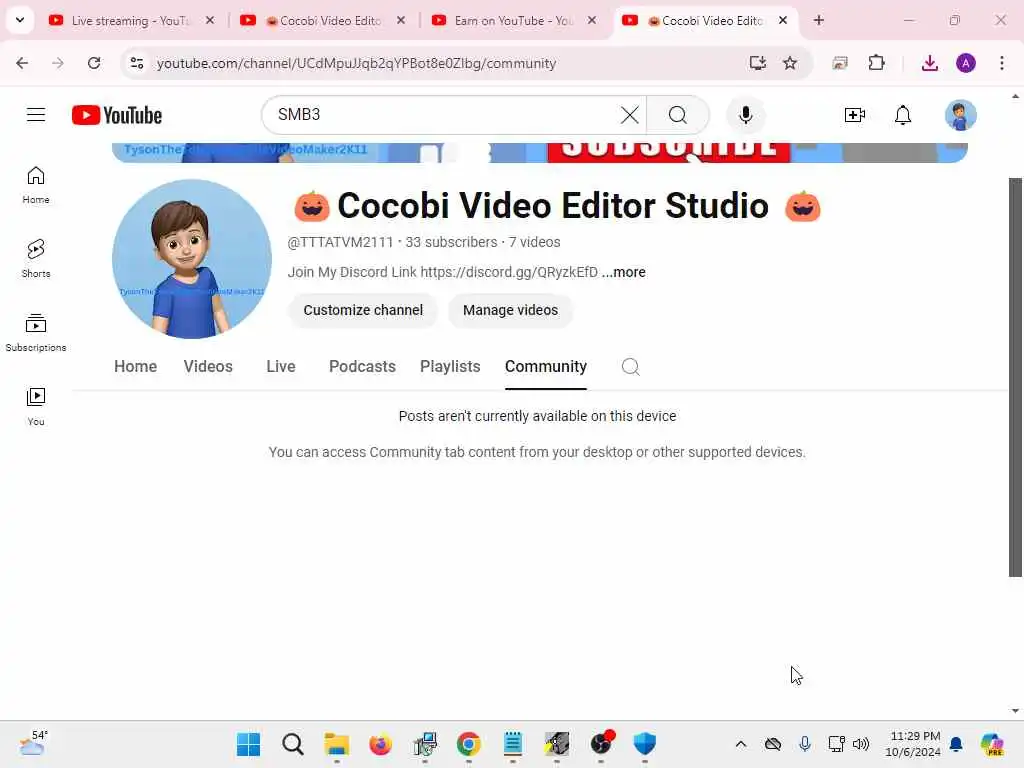
Task: Click the channel profile picture
Action: [192, 259]
